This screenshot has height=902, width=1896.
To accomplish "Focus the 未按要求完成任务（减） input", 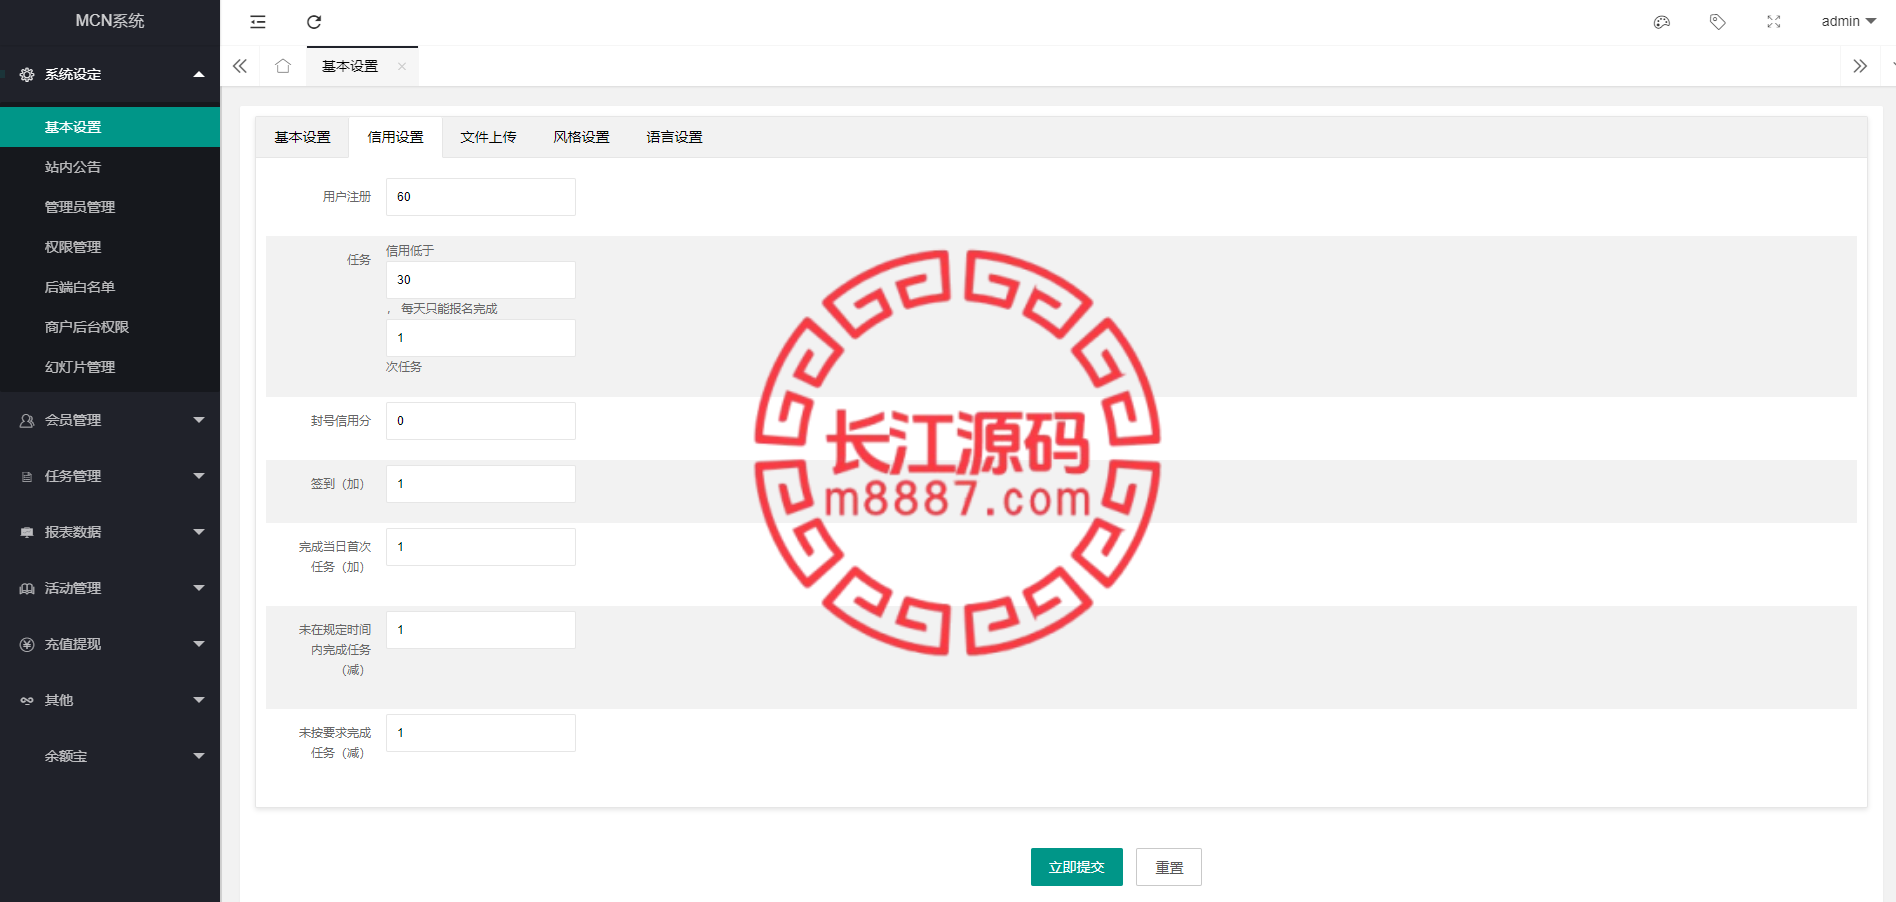I will [481, 733].
